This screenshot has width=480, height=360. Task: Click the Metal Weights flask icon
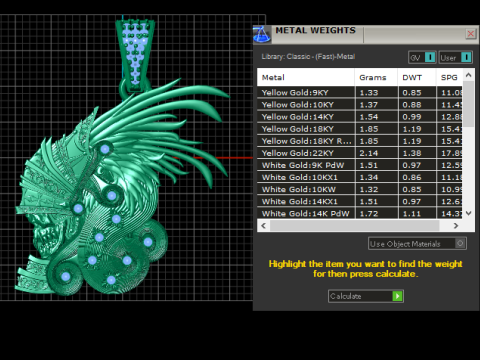262,34
